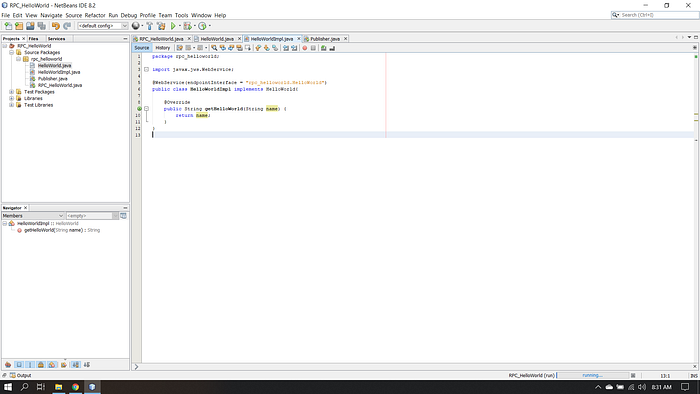
Task: Open the default config dropdown
Action: 103,26
